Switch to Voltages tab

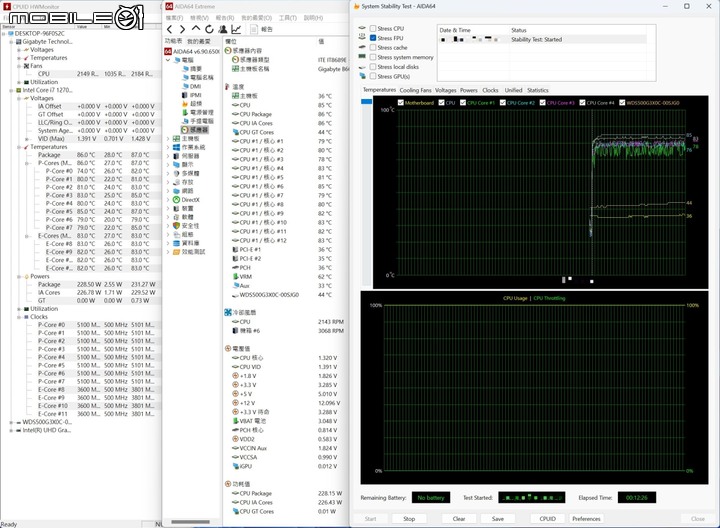(x=445, y=90)
